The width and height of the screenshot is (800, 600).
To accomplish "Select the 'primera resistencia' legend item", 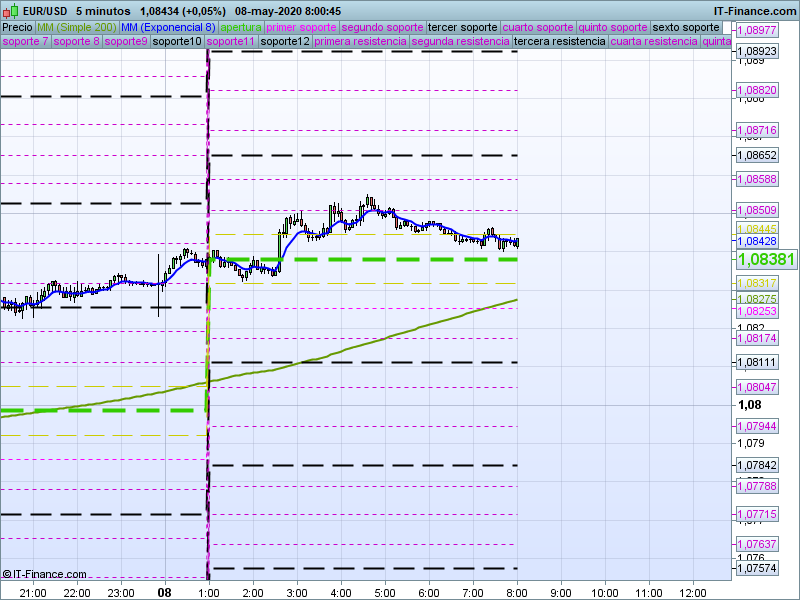I will (x=360, y=42).
